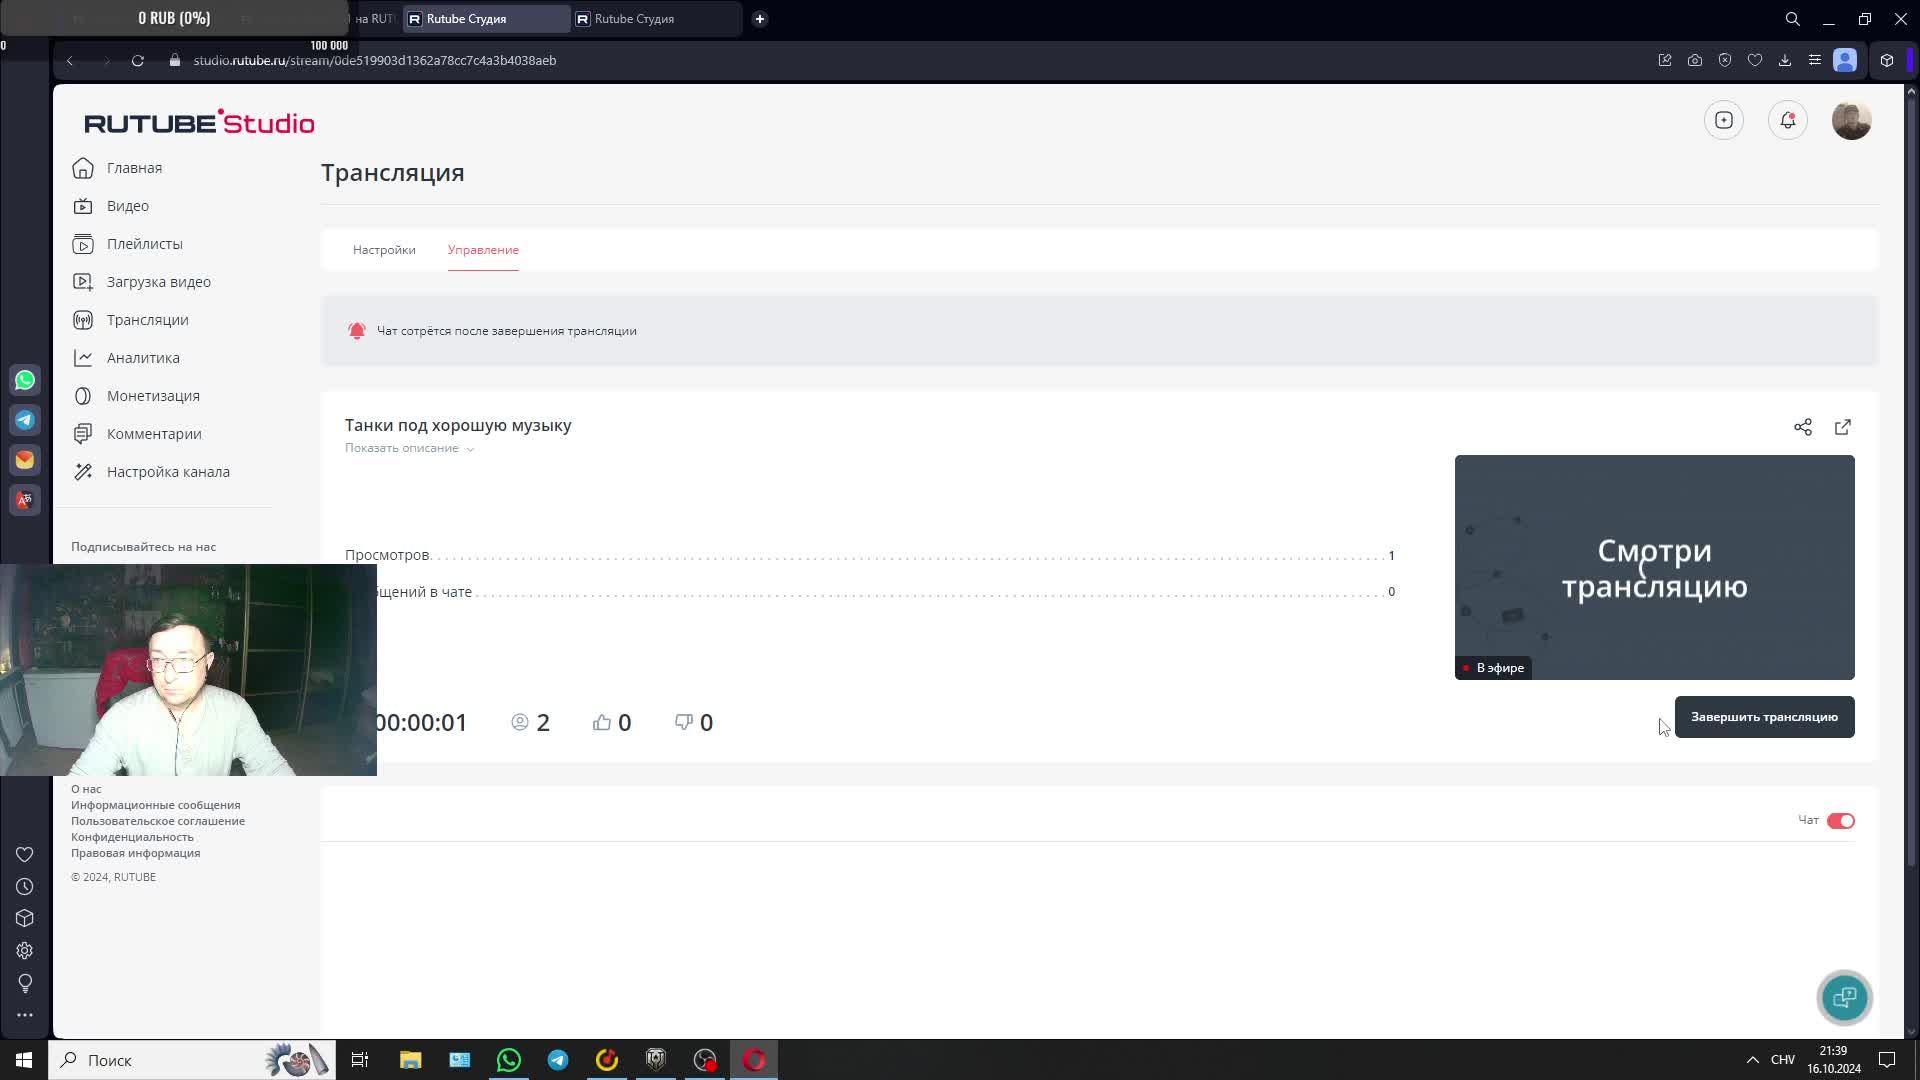Open browser easy setup menu icon
The width and height of the screenshot is (1920, 1080).
click(x=1815, y=60)
